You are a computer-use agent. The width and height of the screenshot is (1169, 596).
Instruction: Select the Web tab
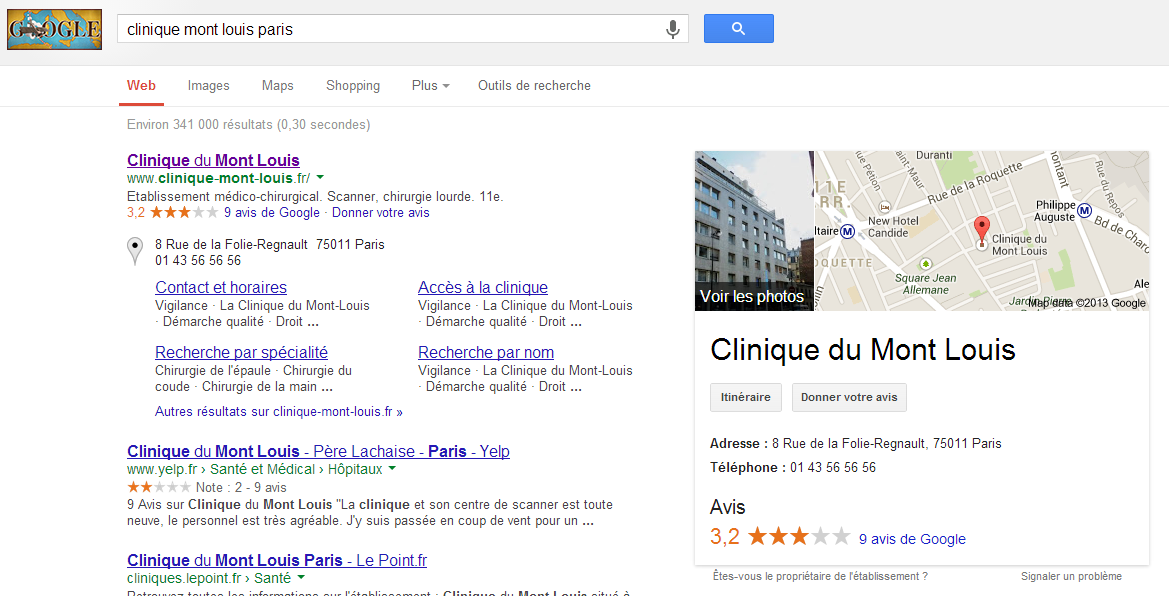142,85
